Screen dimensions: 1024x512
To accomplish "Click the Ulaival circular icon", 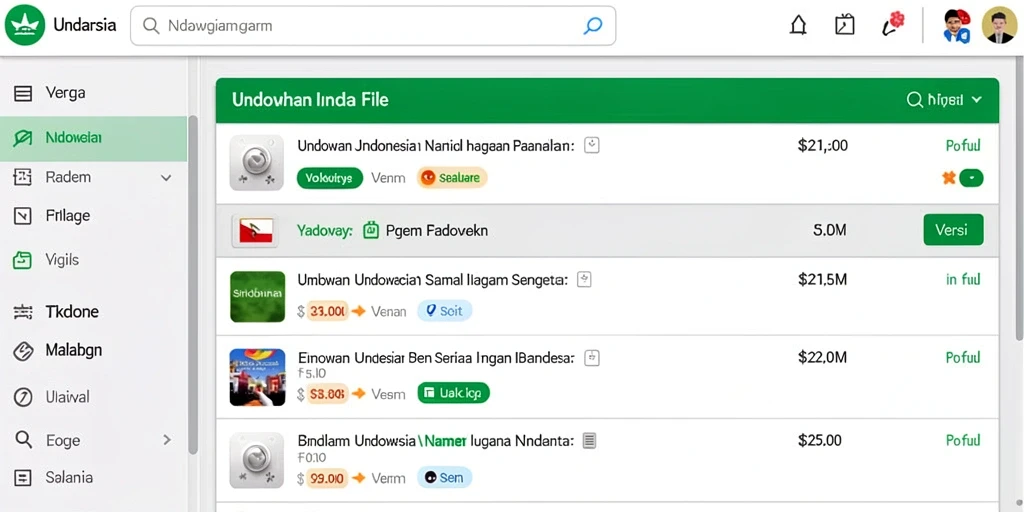I will pyautogui.click(x=23, y=397).
